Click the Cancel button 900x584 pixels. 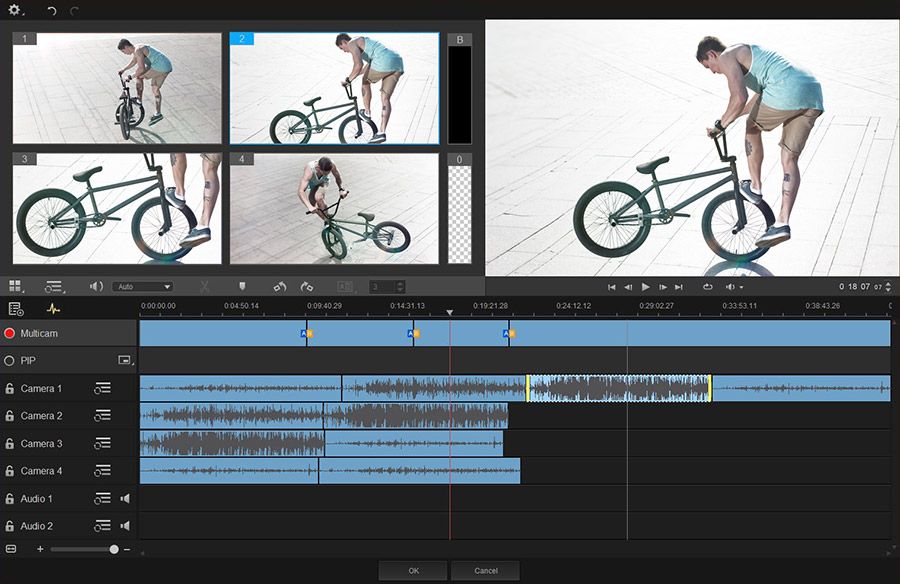pos(486,570)
